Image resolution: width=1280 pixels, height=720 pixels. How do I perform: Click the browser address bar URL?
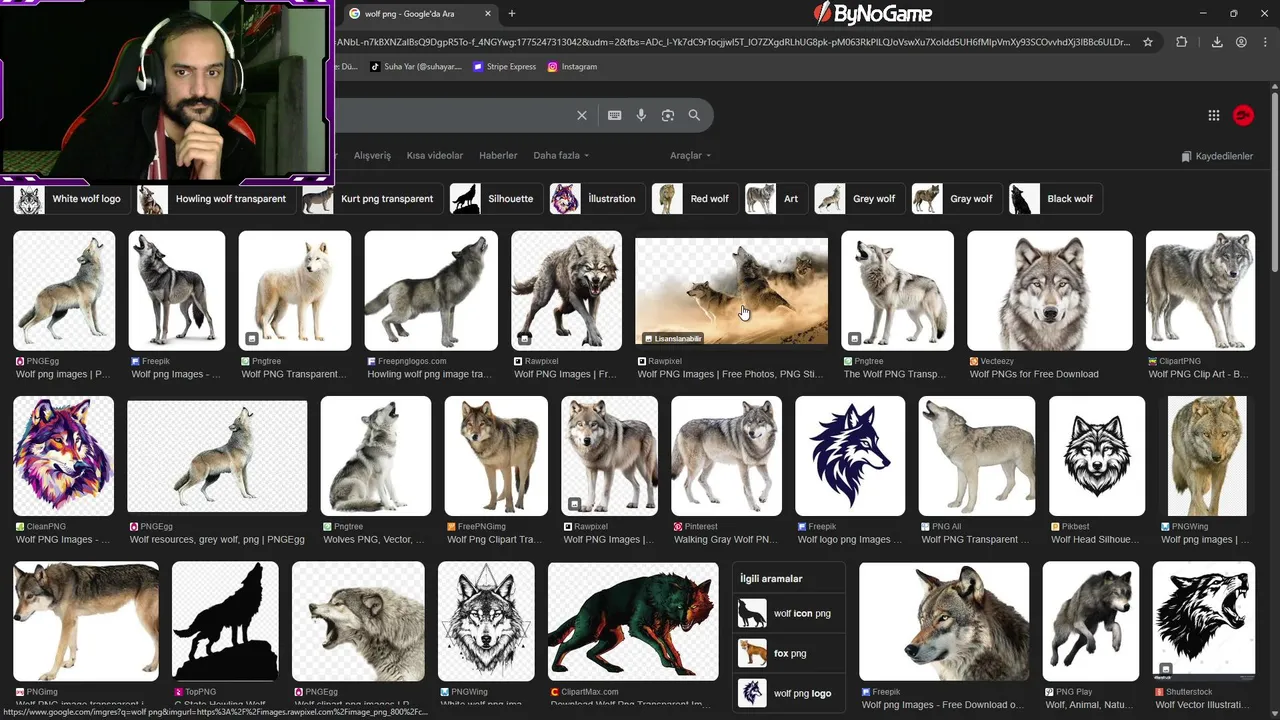tap(735, 42)
